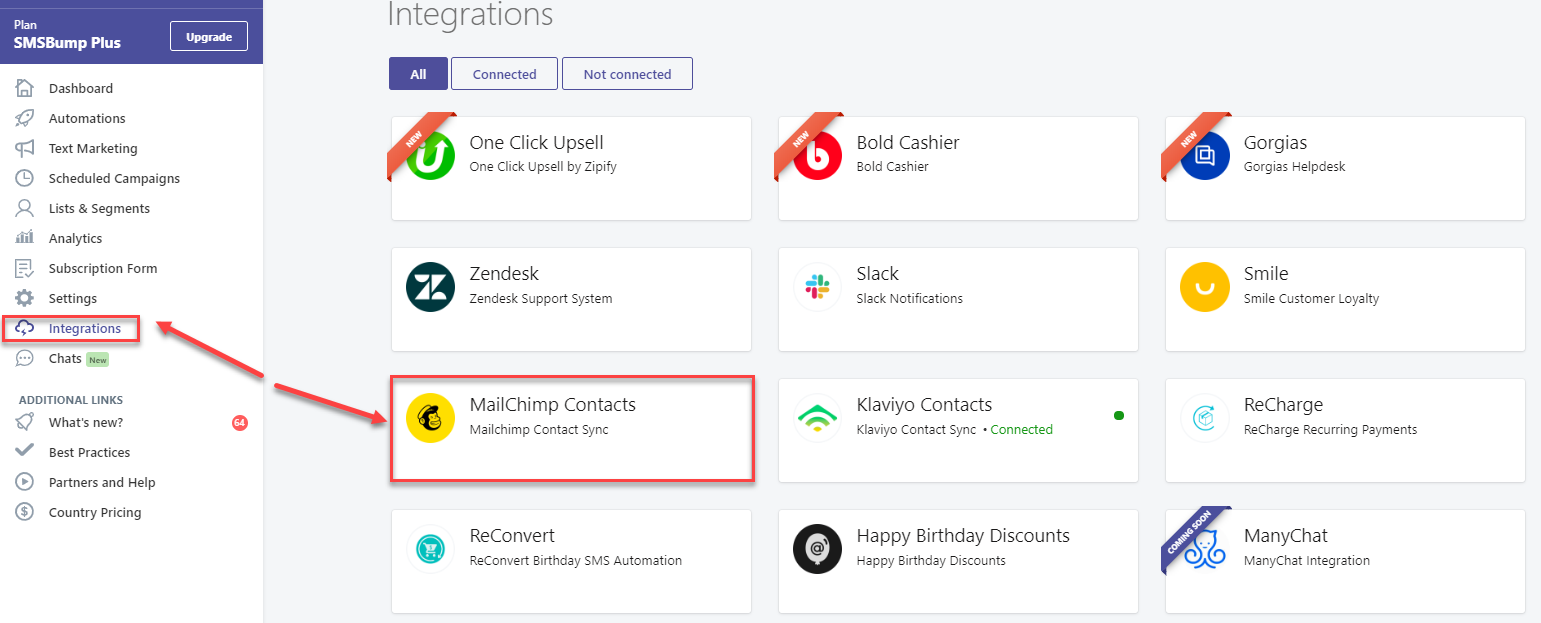Click the Scheduled Campaigns clock icon
The height and width of the screenshot is (623, 1541).
25,178
